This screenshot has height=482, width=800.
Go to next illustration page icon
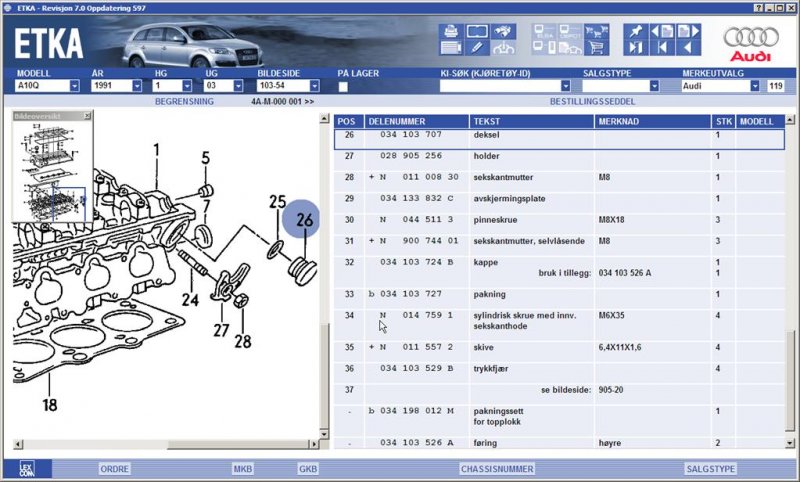pos(688,32)
